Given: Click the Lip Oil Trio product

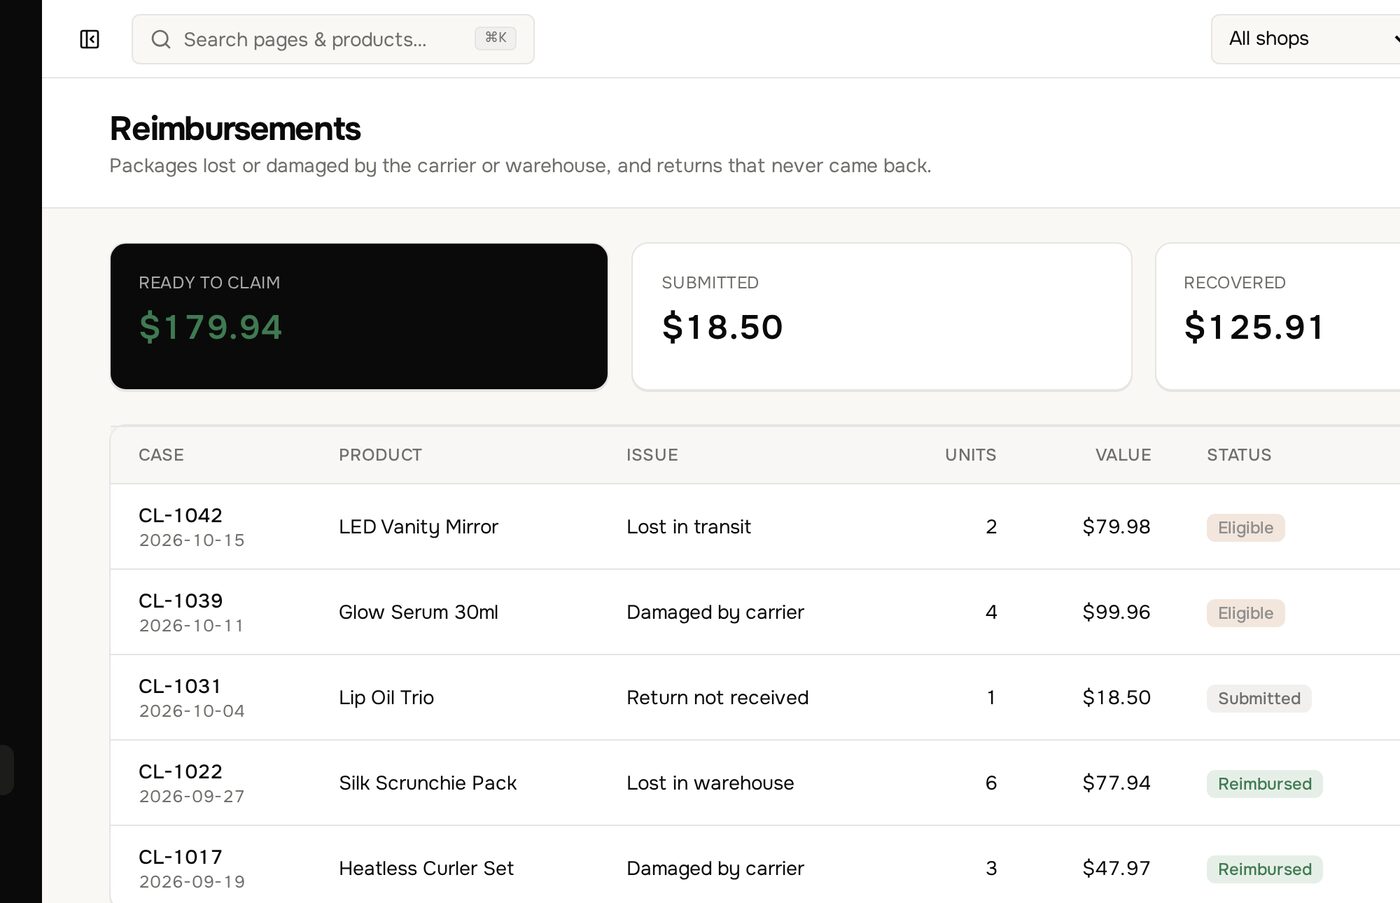Looking at the screenshot, I should 386,698.
